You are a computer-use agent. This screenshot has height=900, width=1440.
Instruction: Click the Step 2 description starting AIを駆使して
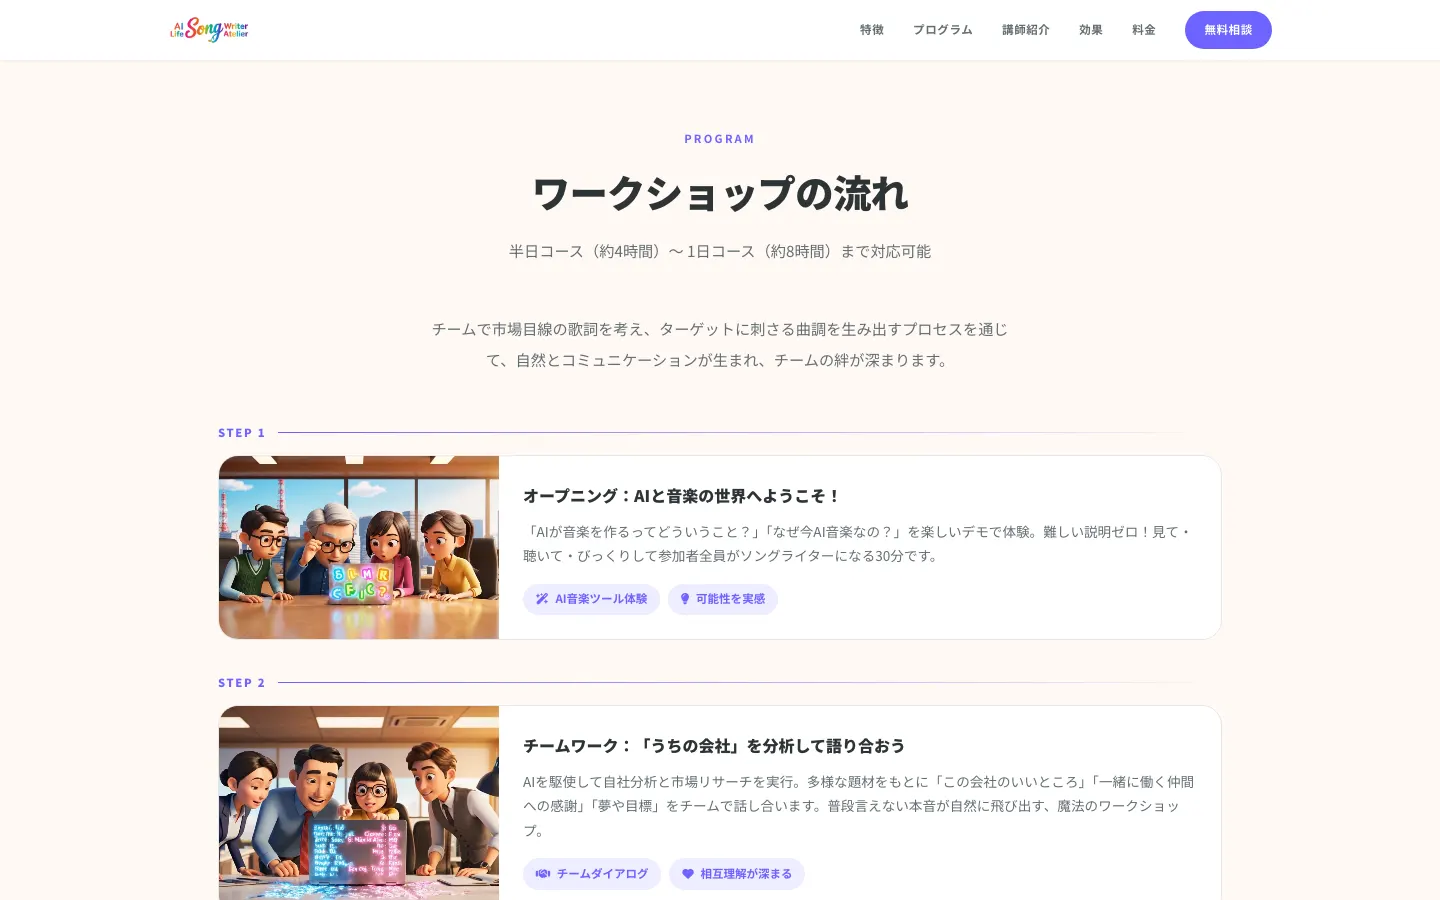(x=859, y=806)
